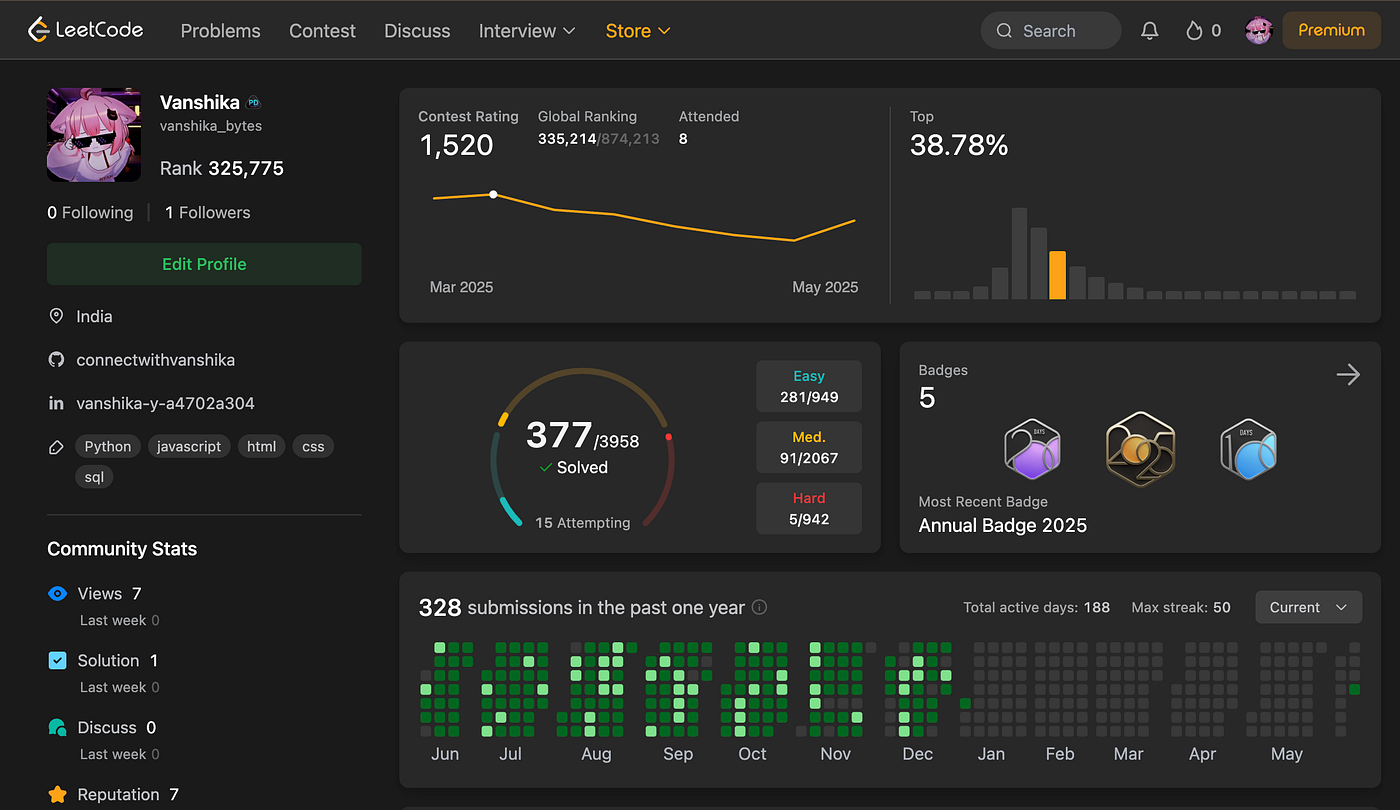Click the Discuss chat icon

[x=58, y=728]
